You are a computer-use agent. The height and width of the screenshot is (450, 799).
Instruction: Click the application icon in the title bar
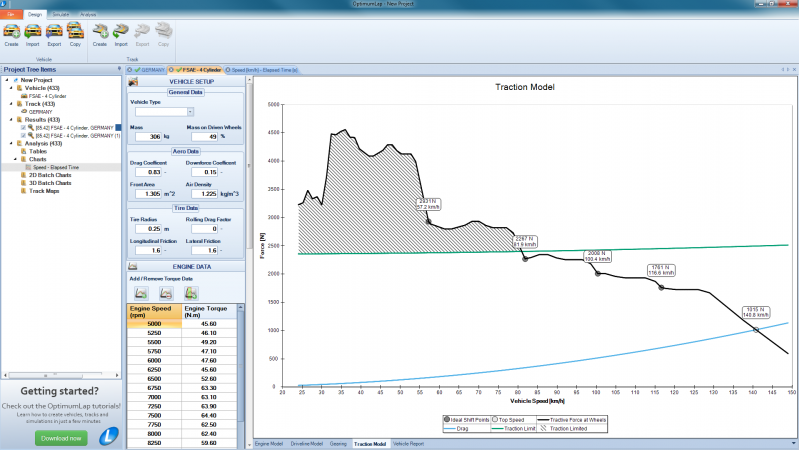tap(5, 4)
